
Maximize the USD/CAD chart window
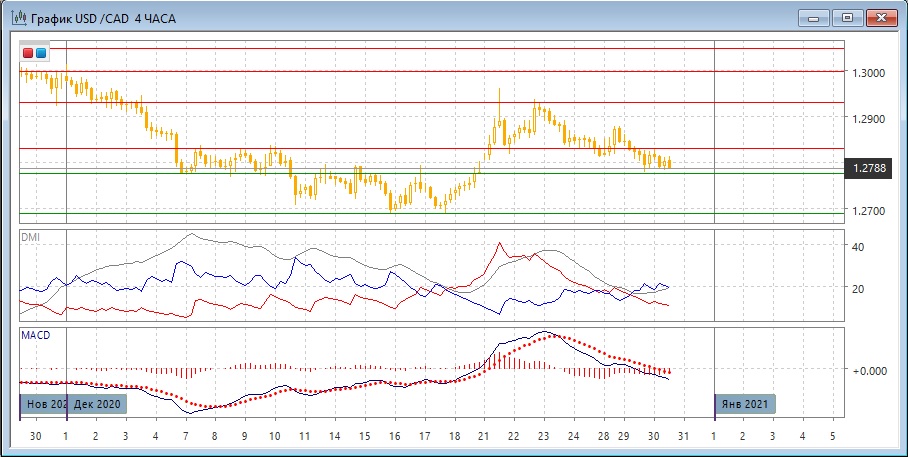(848, 17)
